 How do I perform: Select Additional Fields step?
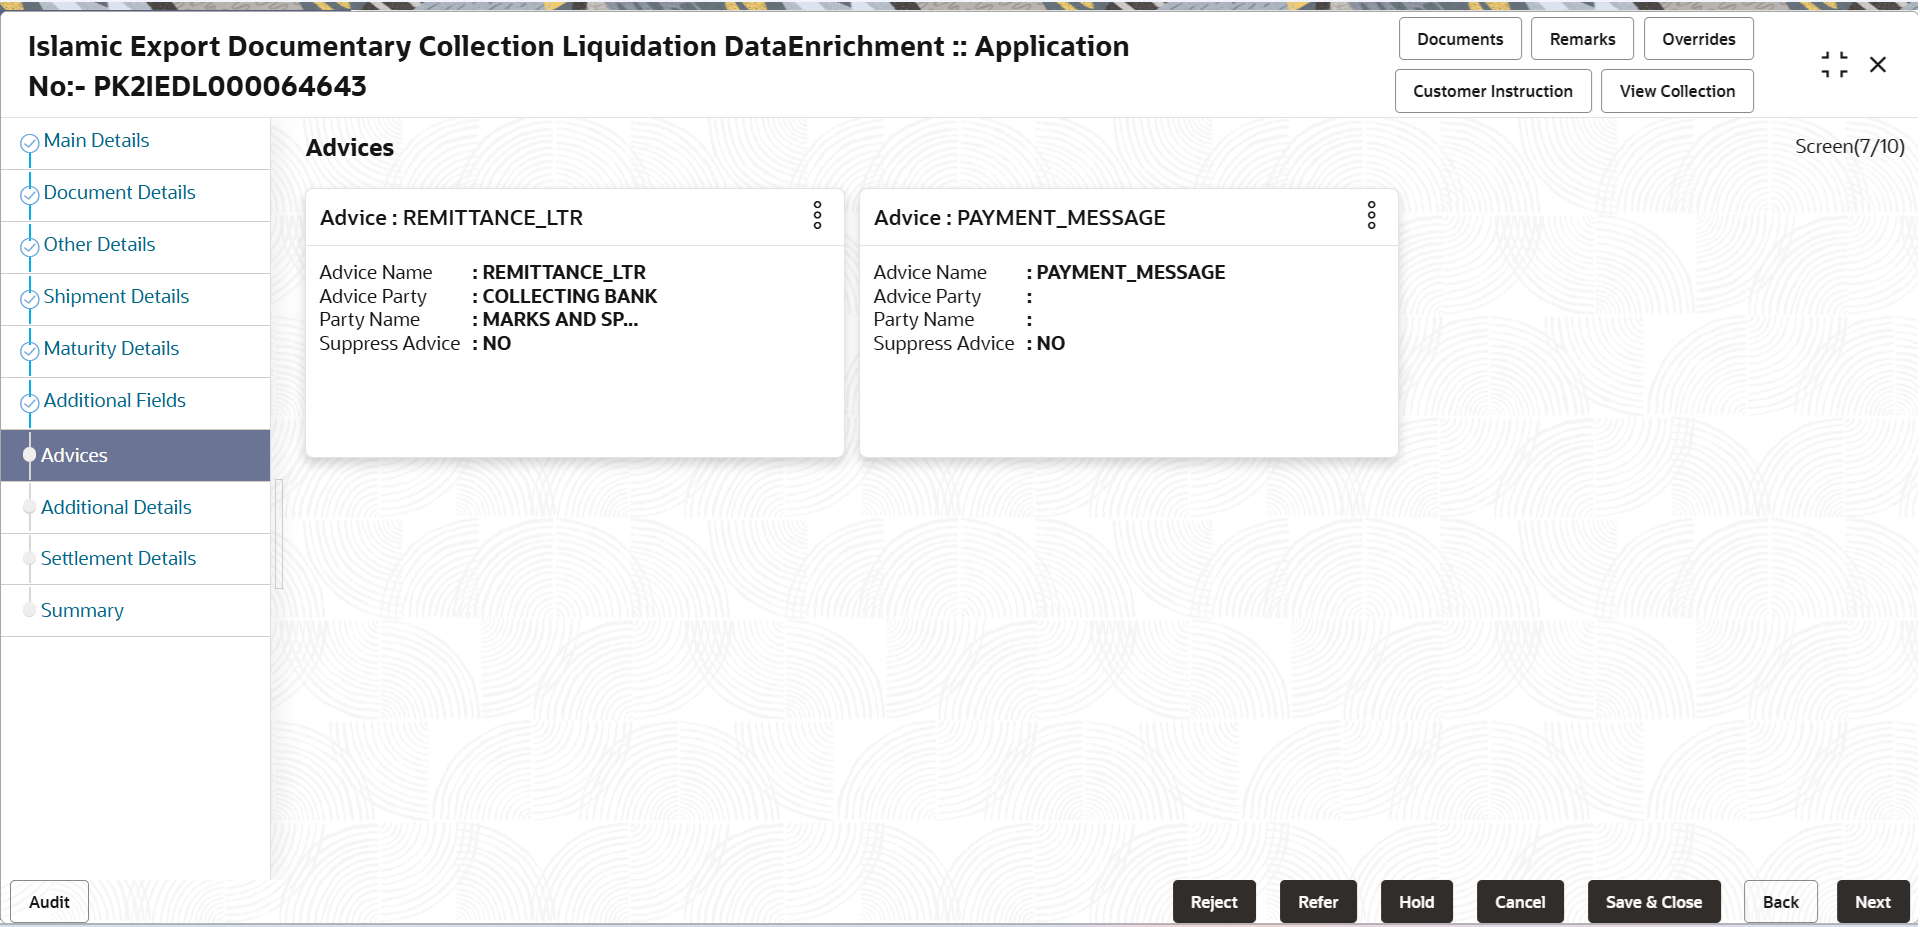[114, 401]
